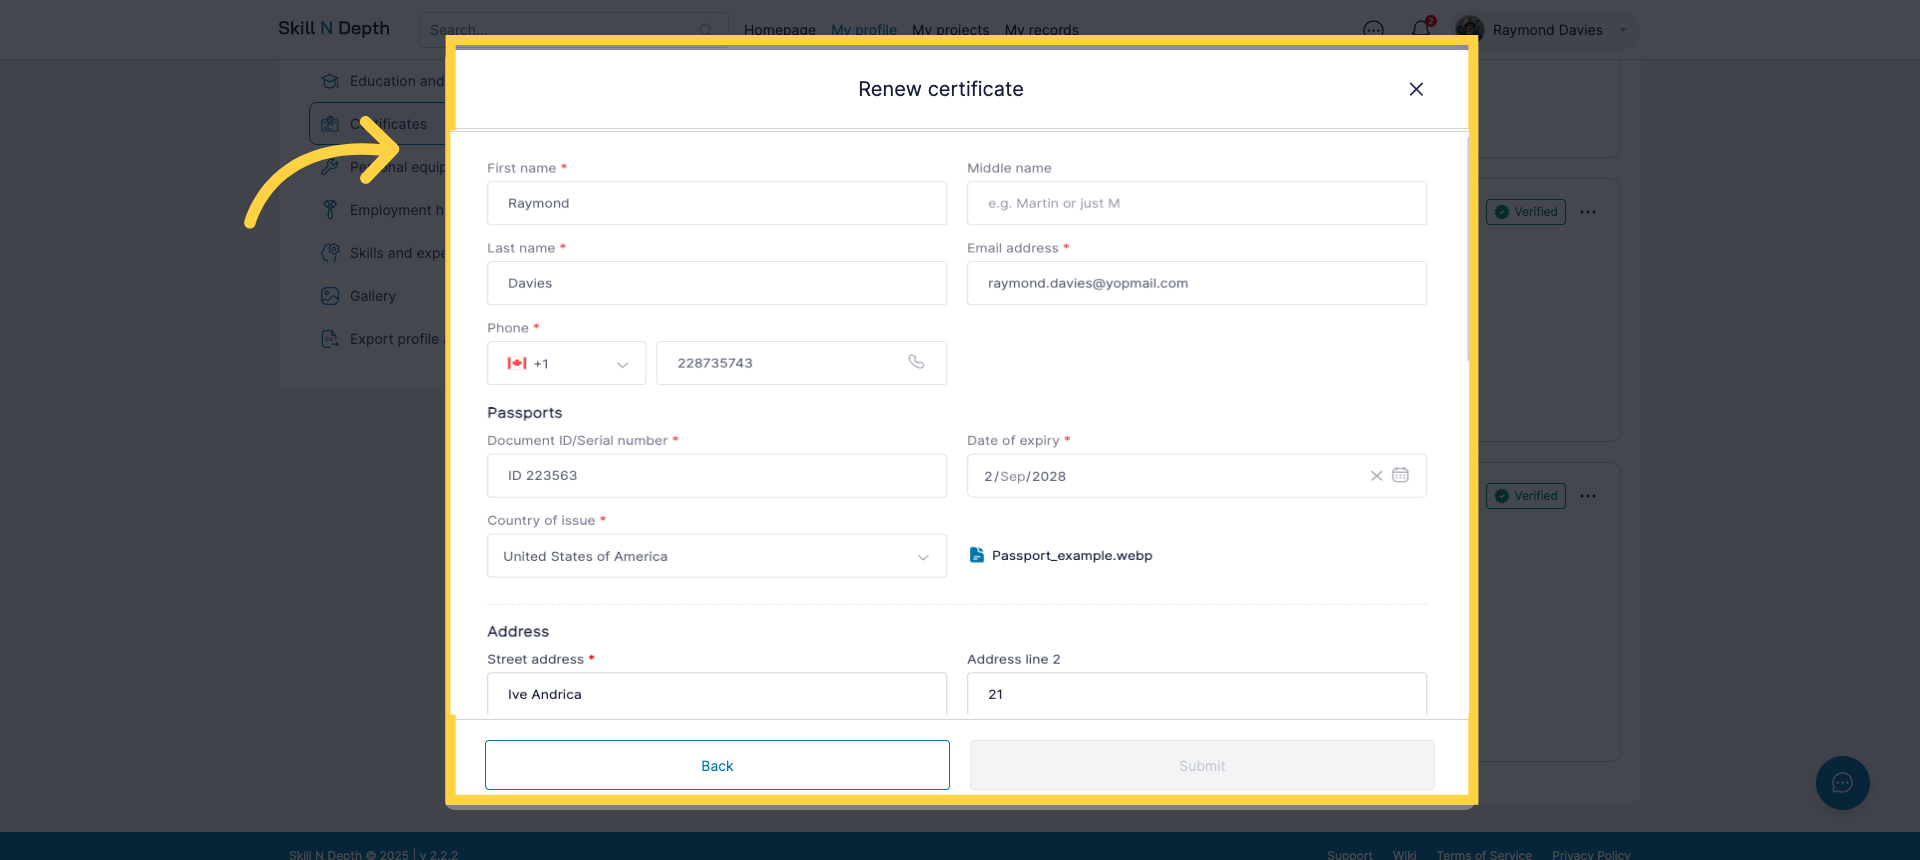Screen dimensions: 1920x860
Task: Click the Date of expiry field
Action: 1197,476
